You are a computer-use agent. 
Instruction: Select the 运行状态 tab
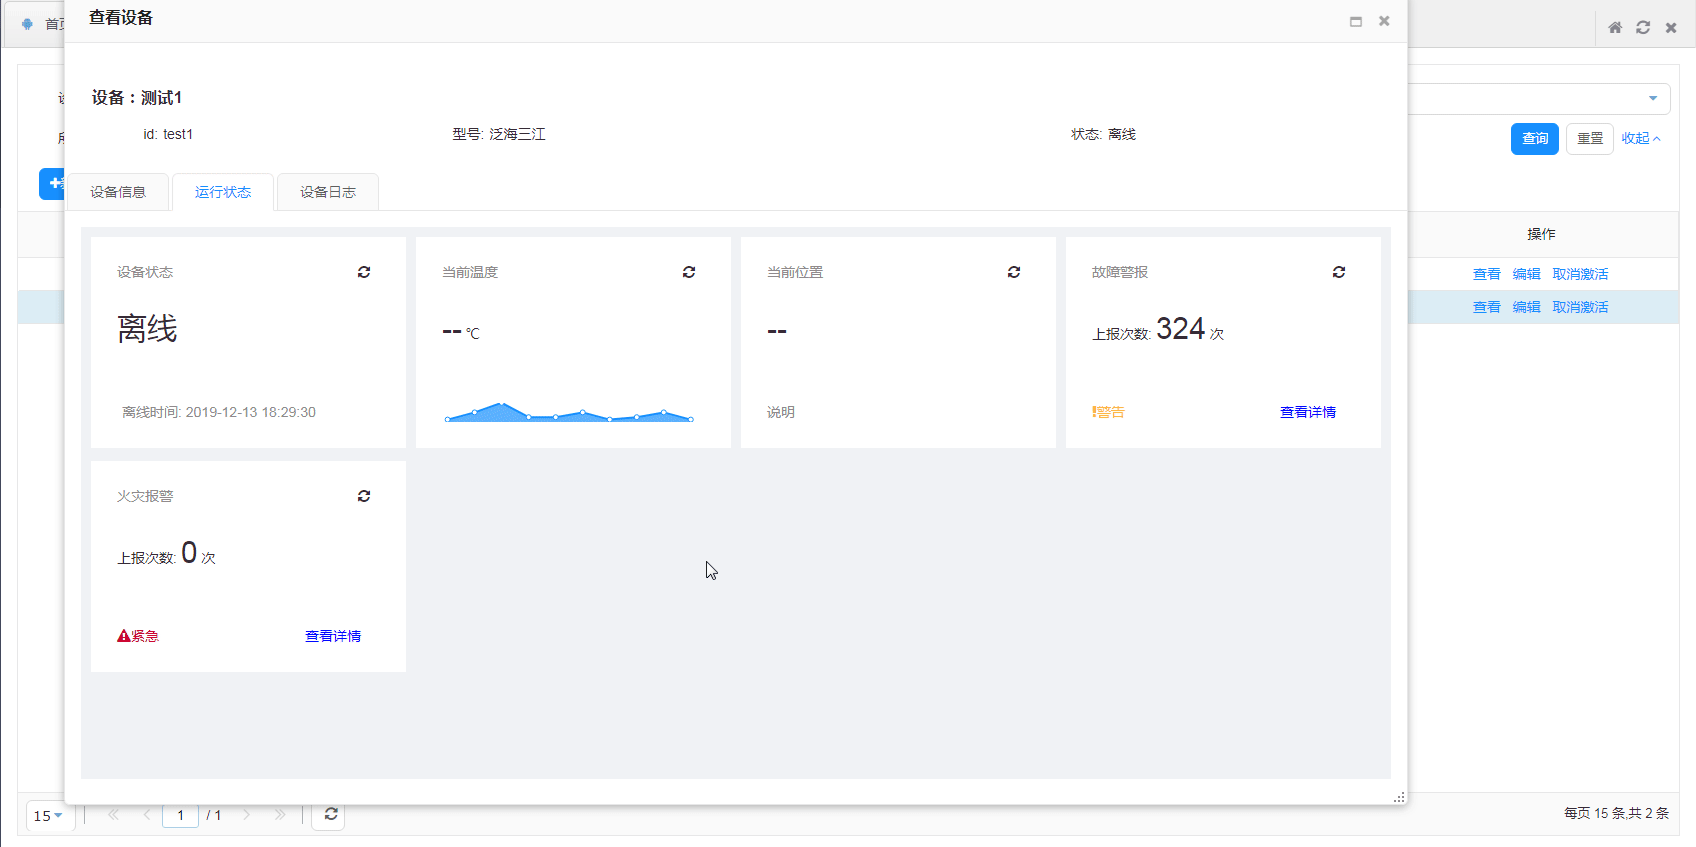[223, 192]
